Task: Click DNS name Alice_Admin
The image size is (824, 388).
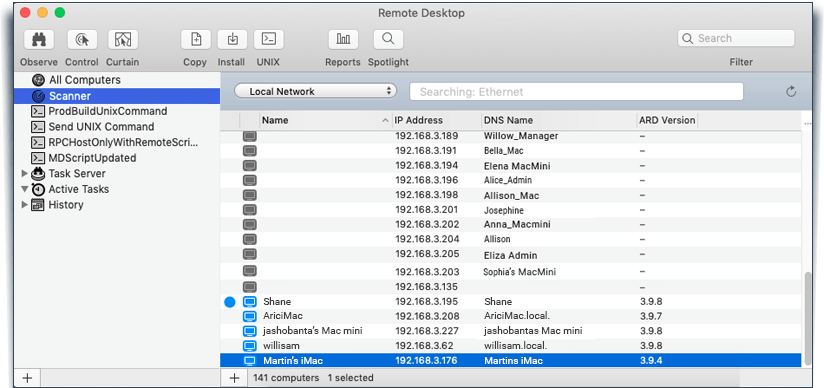Action: click(x=508, y=180)
